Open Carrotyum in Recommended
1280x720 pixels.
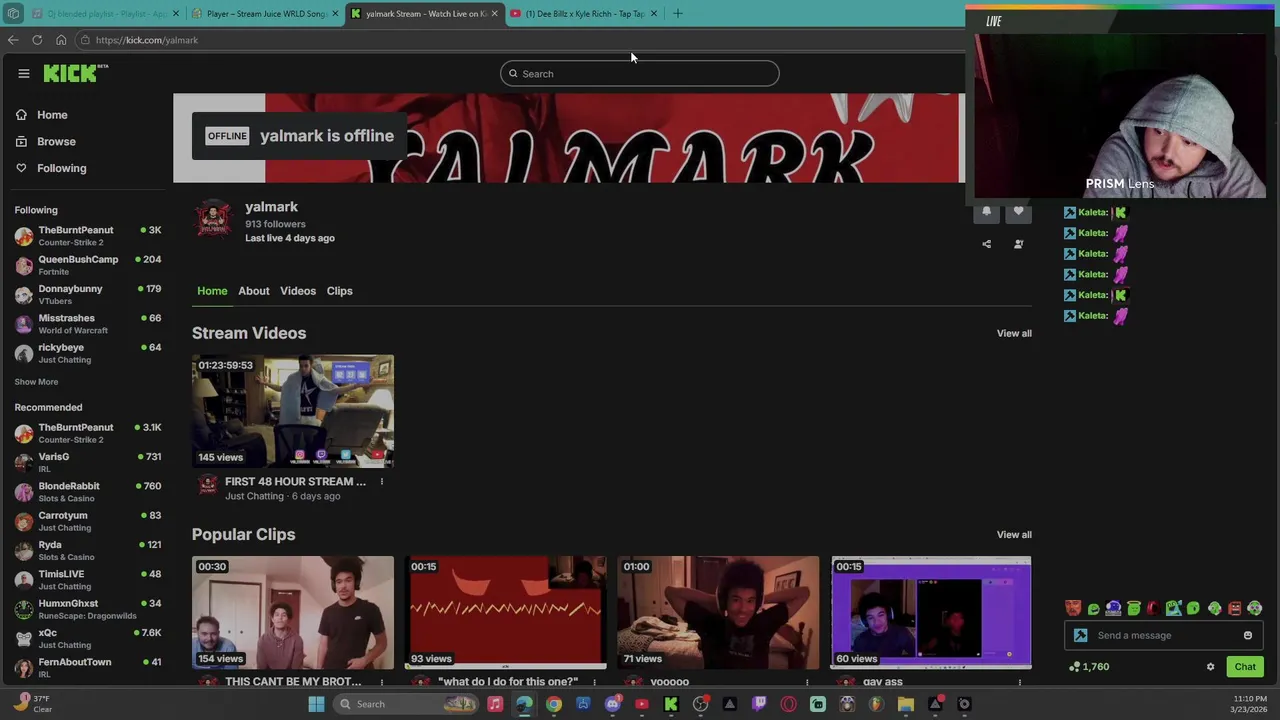88,521
